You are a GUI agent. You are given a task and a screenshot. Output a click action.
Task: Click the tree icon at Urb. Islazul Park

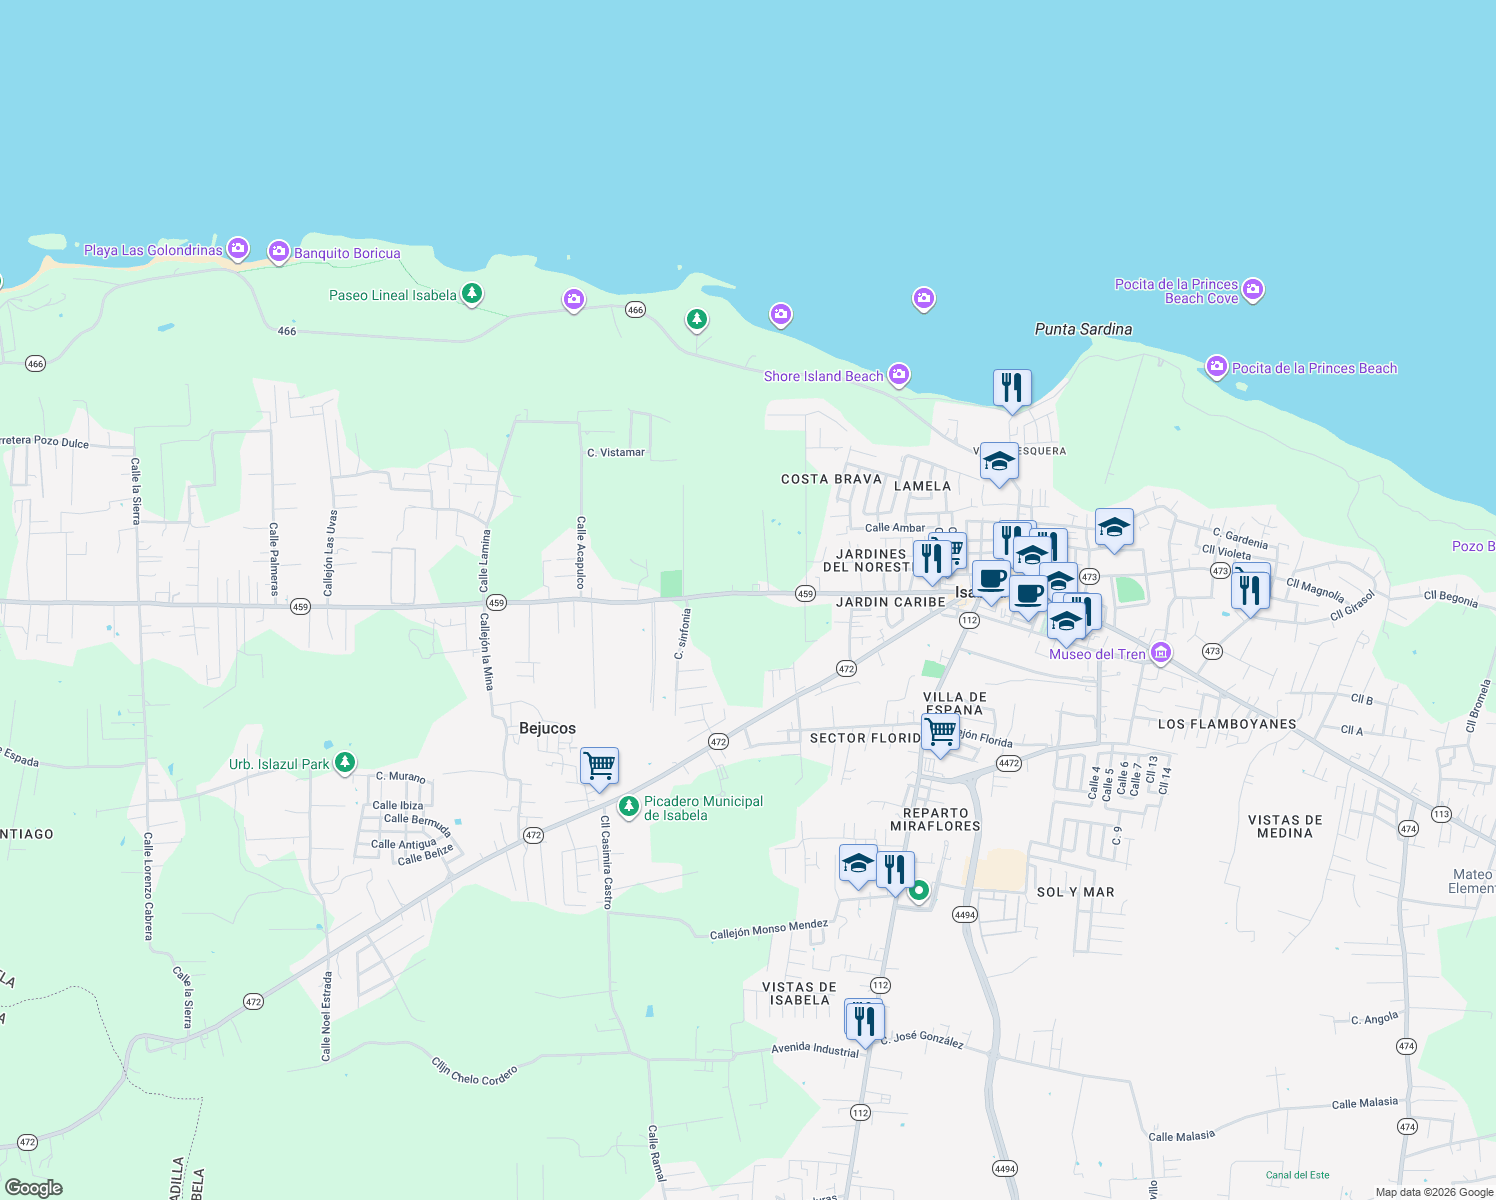pyautogui.click(x=344, y=762)
